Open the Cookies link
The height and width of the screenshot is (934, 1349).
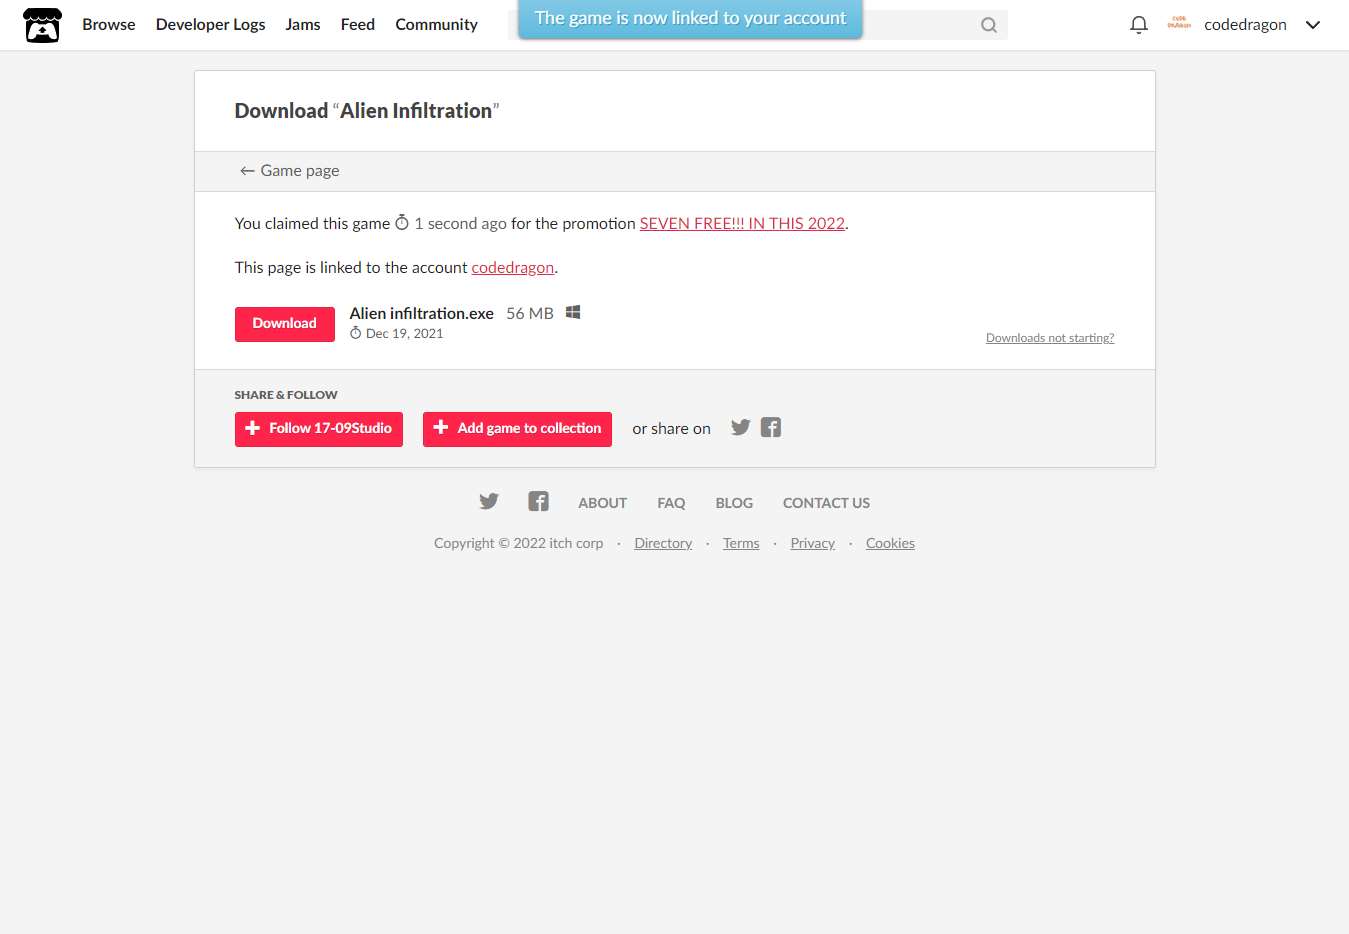click(x=891, y=544)
